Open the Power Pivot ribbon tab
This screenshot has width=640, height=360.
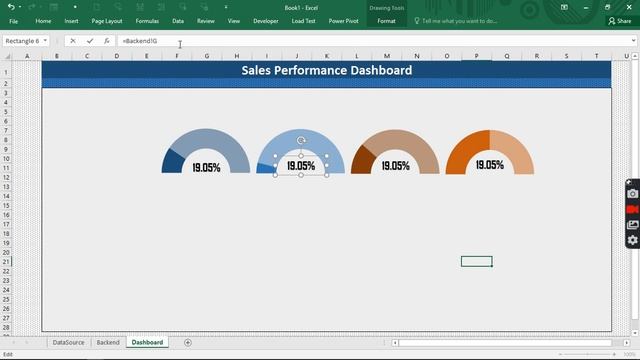[344, 21]
